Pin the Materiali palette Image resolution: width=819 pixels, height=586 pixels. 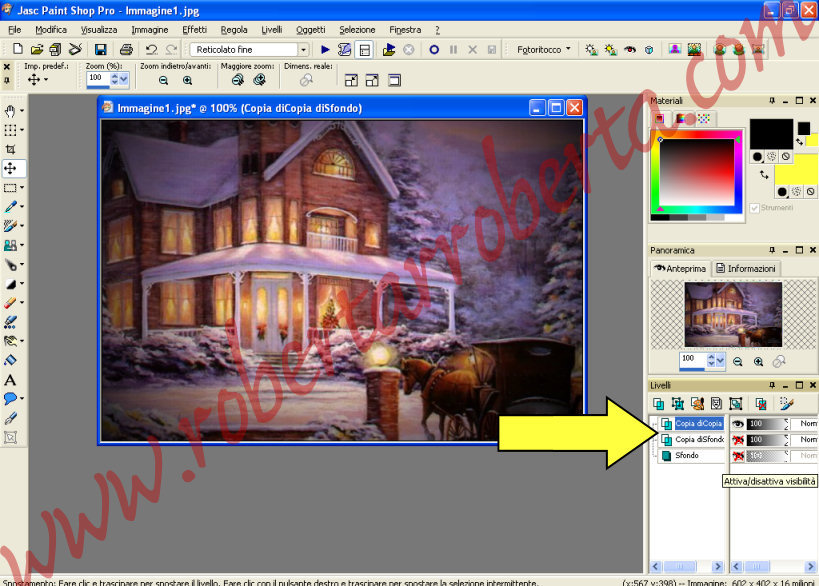click(x=772, y=100)
